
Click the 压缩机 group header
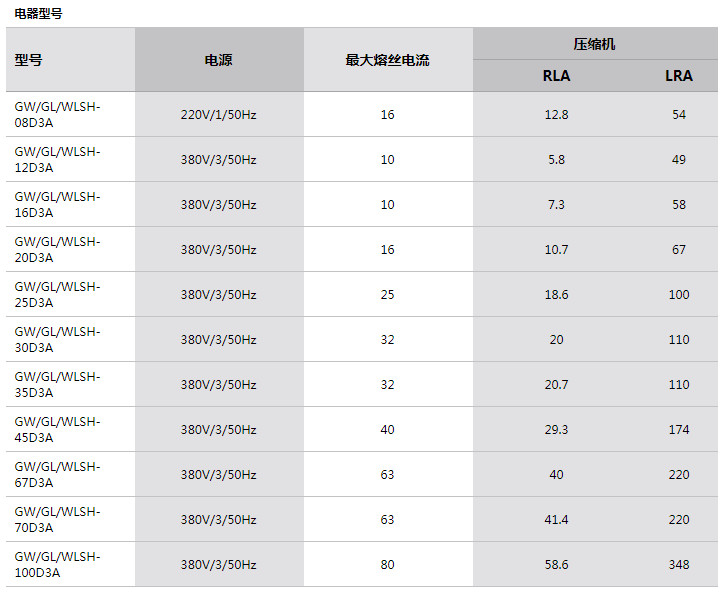tap(594, 44)
